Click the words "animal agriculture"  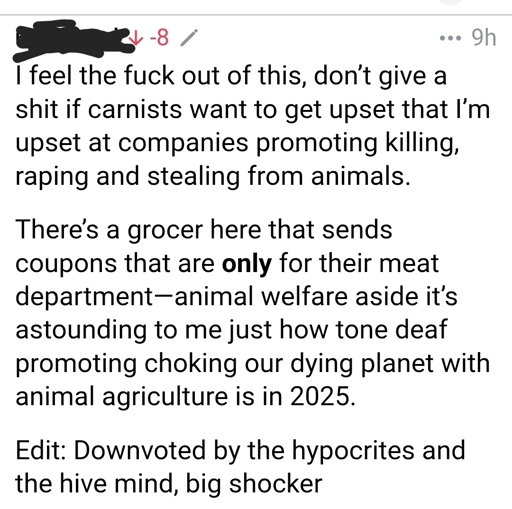(122, 397)
